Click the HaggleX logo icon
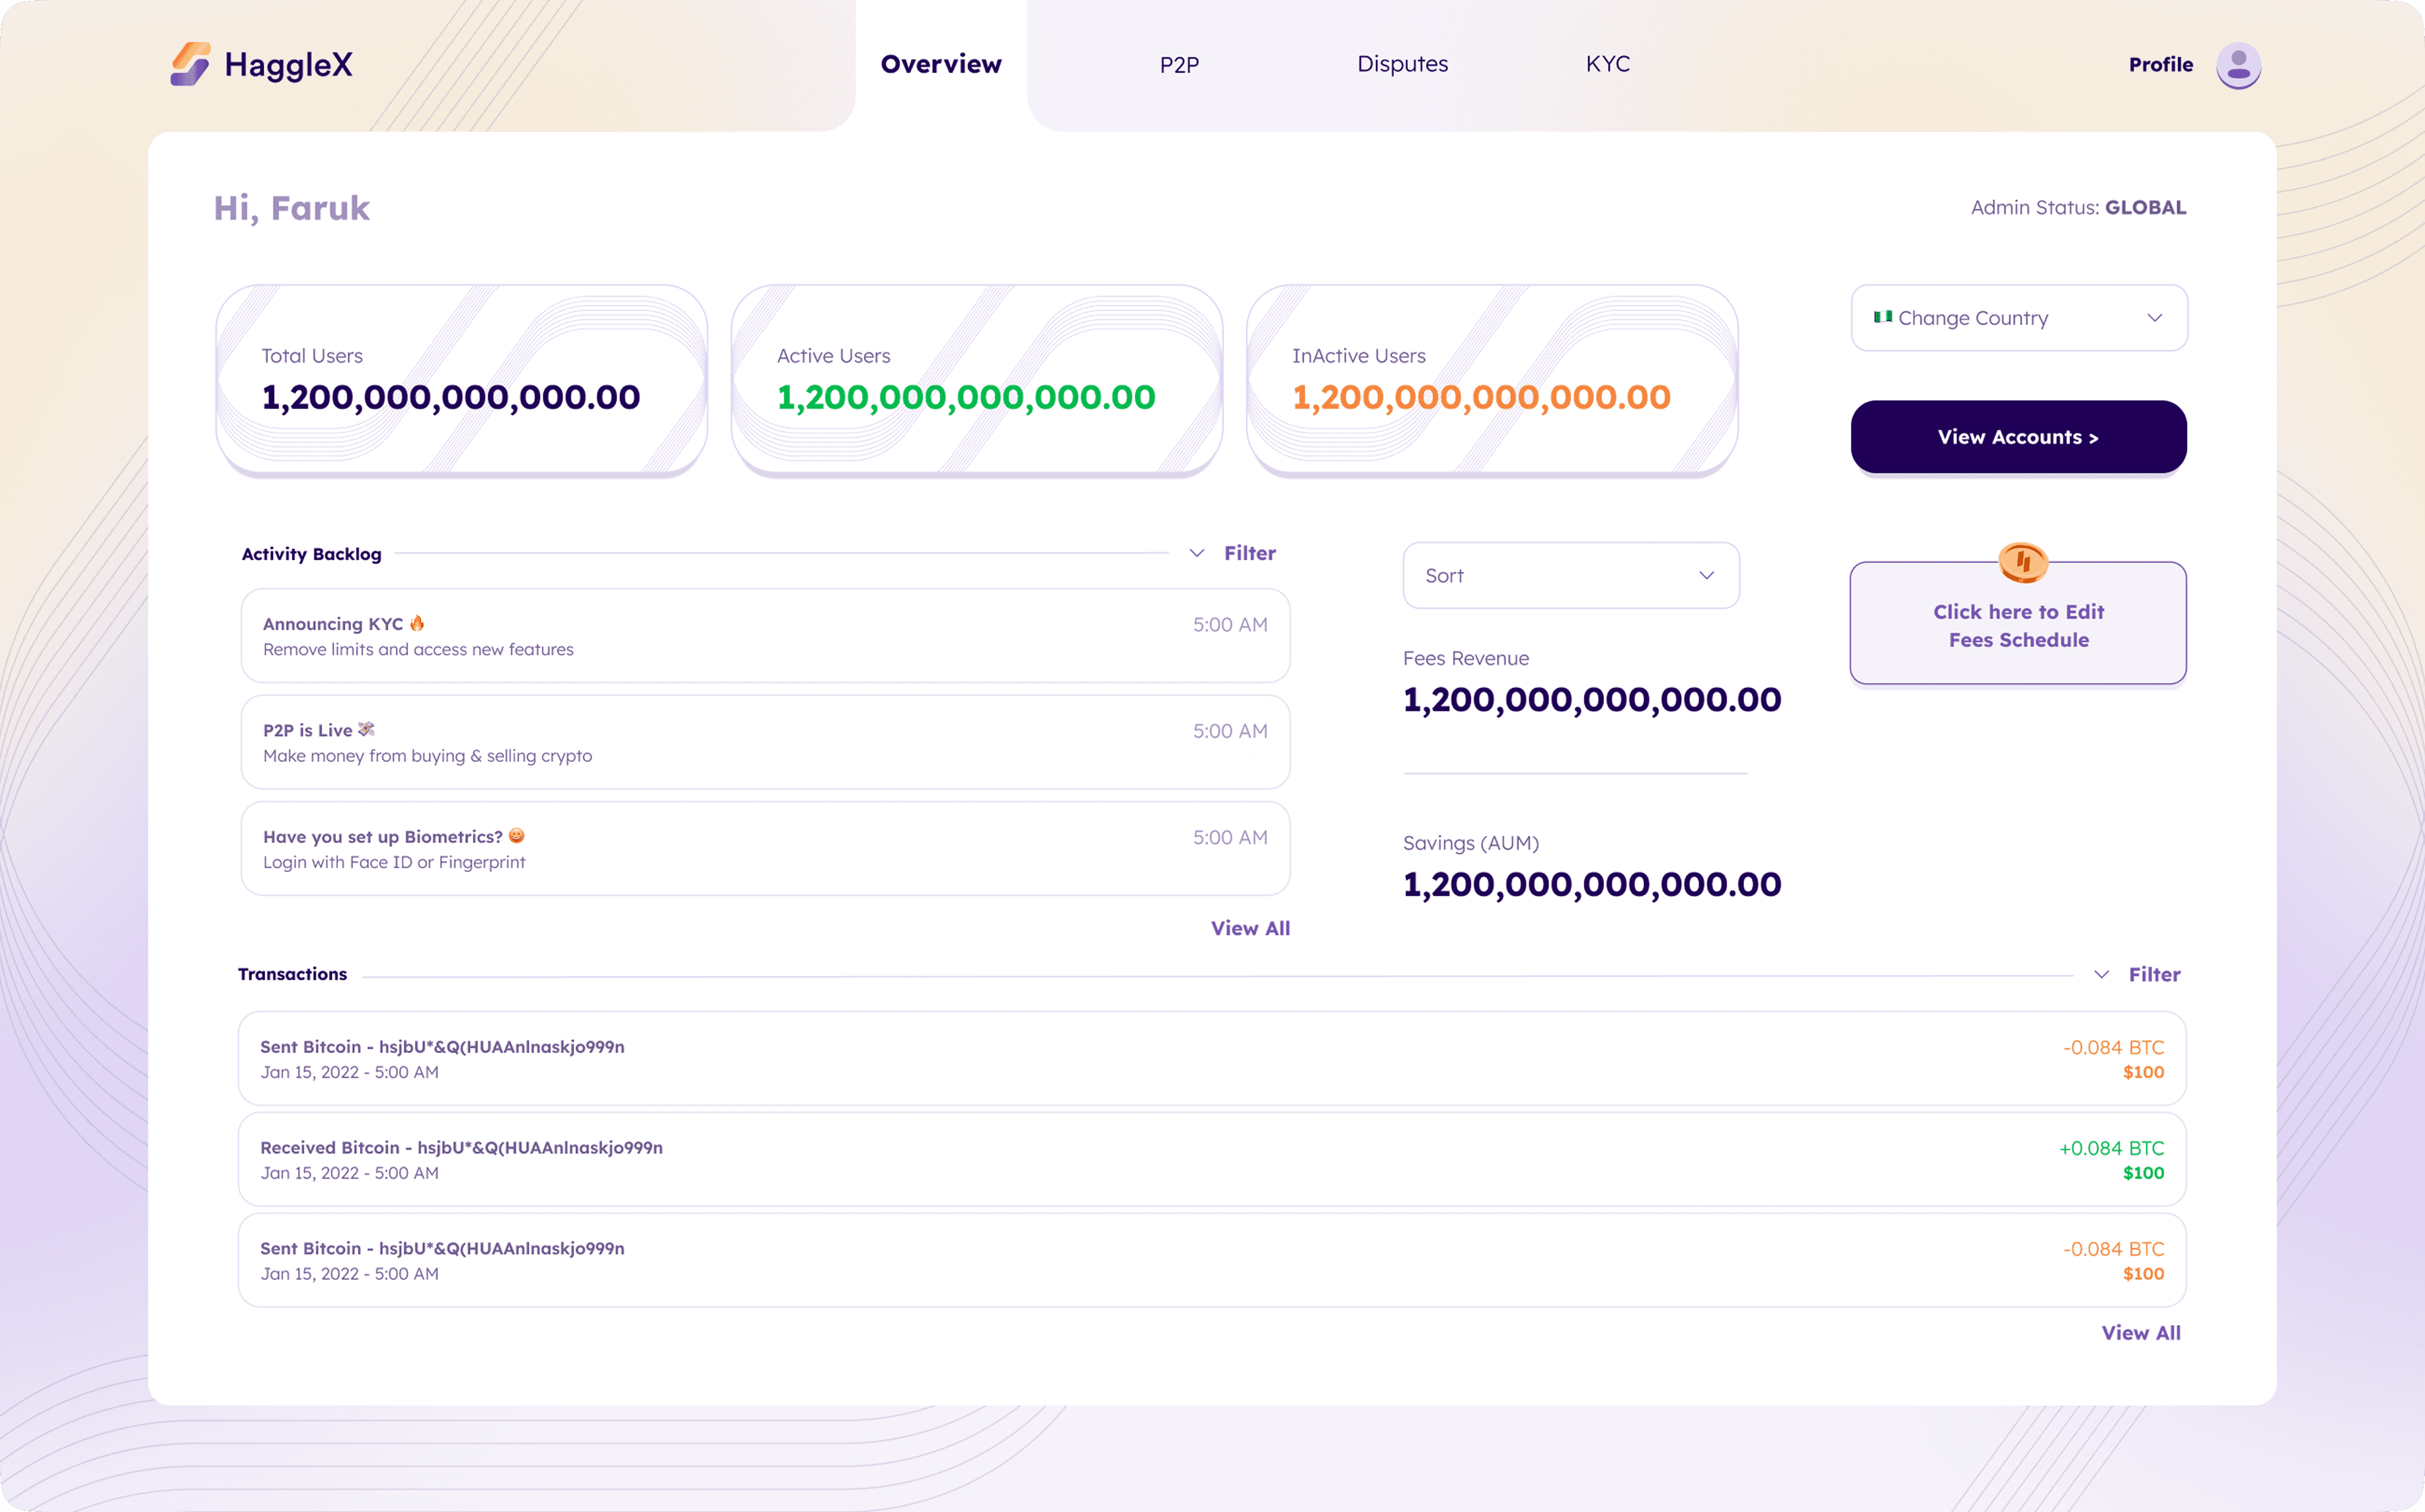 190,64
